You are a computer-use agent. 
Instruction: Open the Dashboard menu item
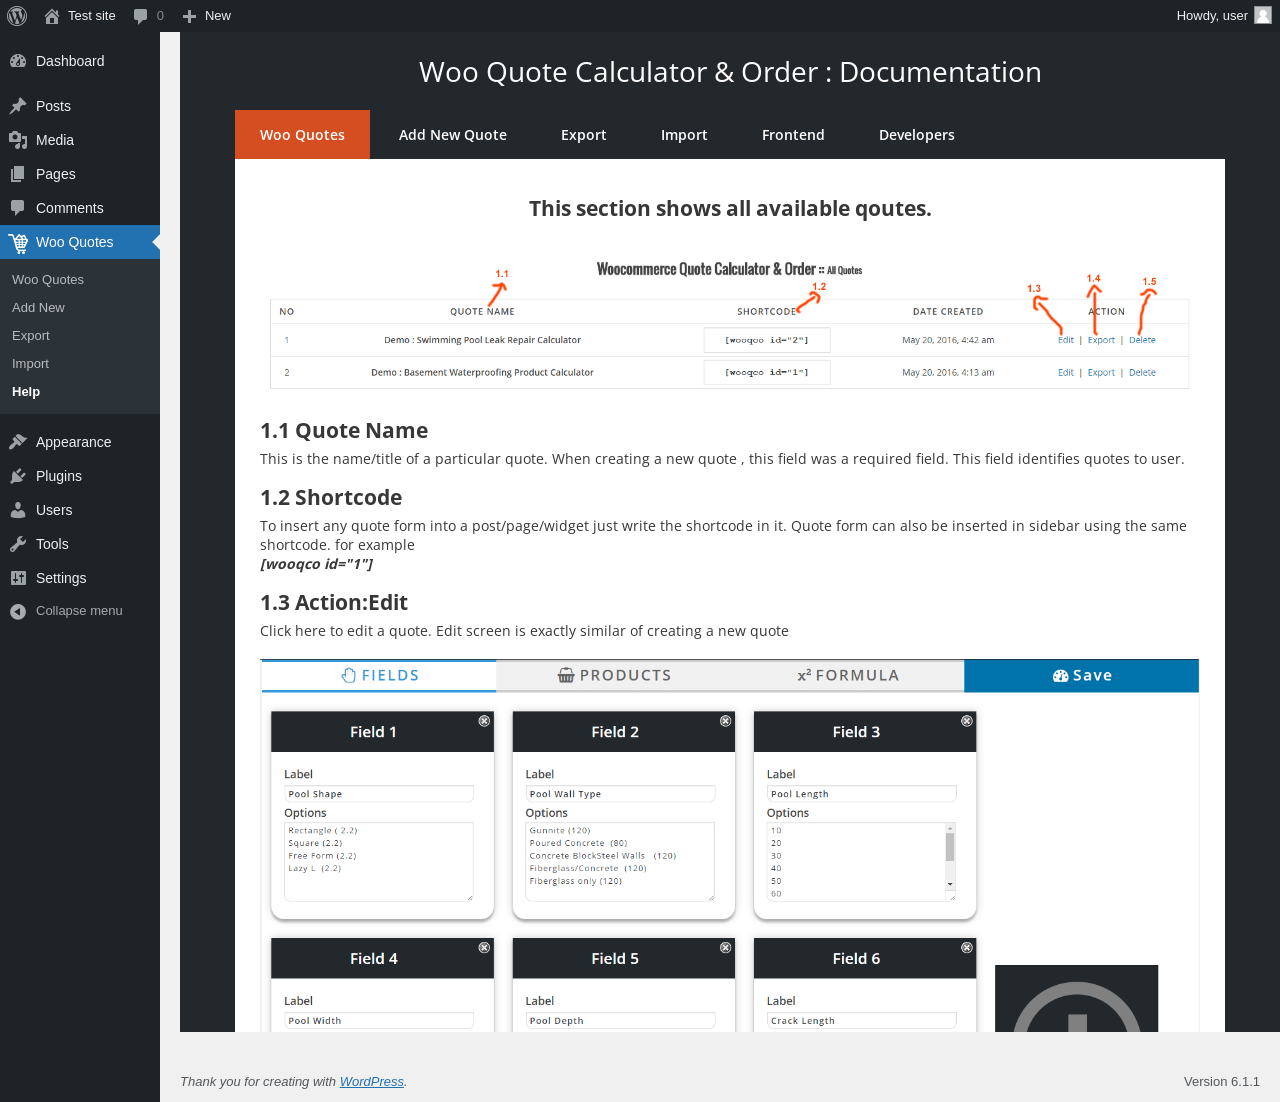pos(80,61)
